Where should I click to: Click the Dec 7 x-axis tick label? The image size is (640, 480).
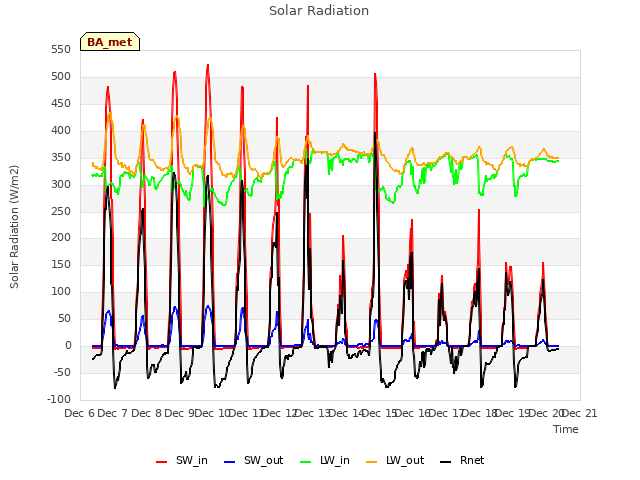[113, 413]
